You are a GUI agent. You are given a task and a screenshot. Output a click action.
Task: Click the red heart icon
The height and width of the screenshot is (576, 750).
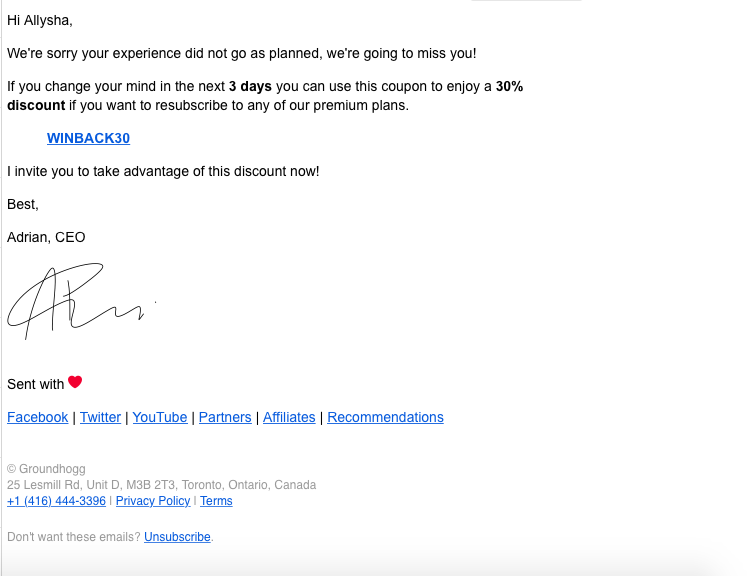75,382
